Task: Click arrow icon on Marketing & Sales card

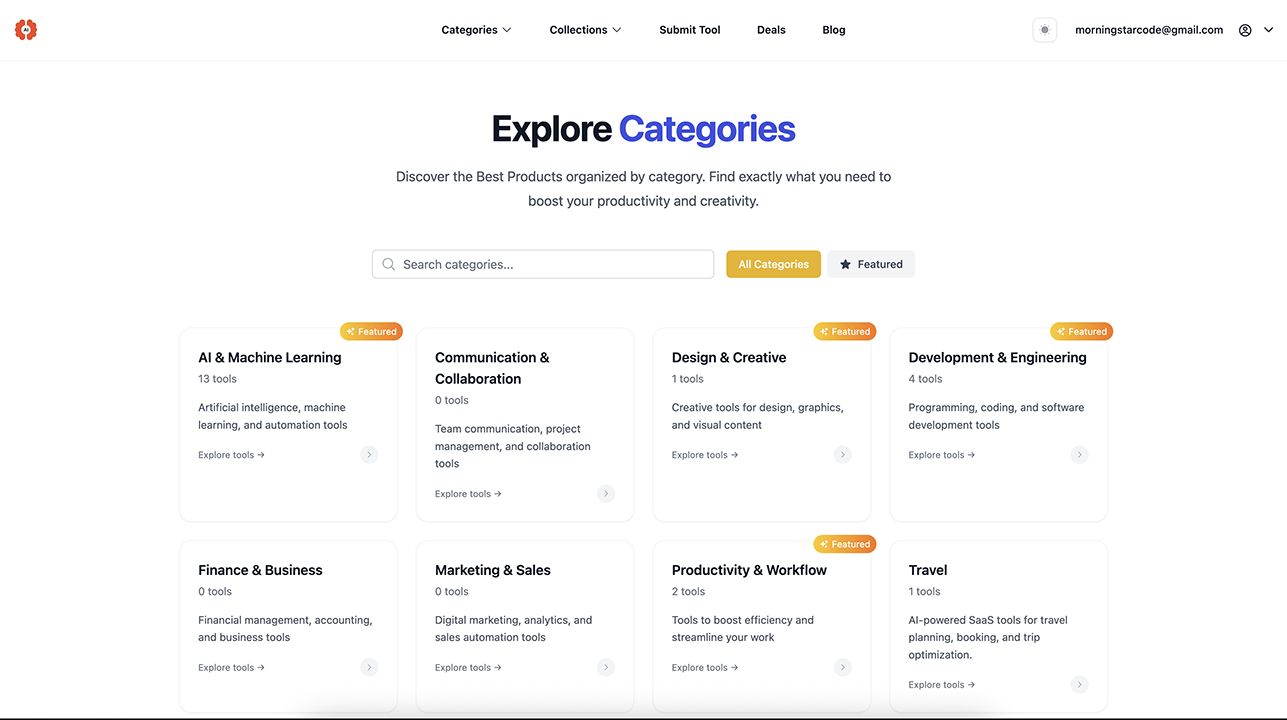Action: pyautogui.click(x=606, y=668)
